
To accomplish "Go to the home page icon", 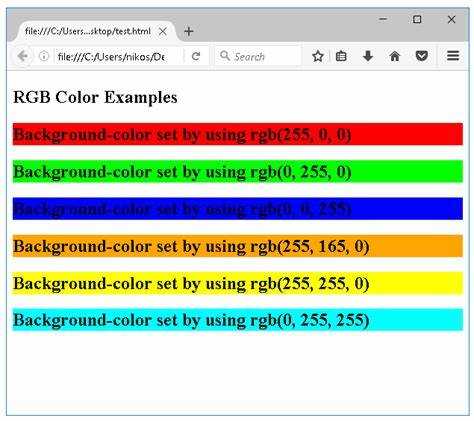I will (x=395, y=56).
